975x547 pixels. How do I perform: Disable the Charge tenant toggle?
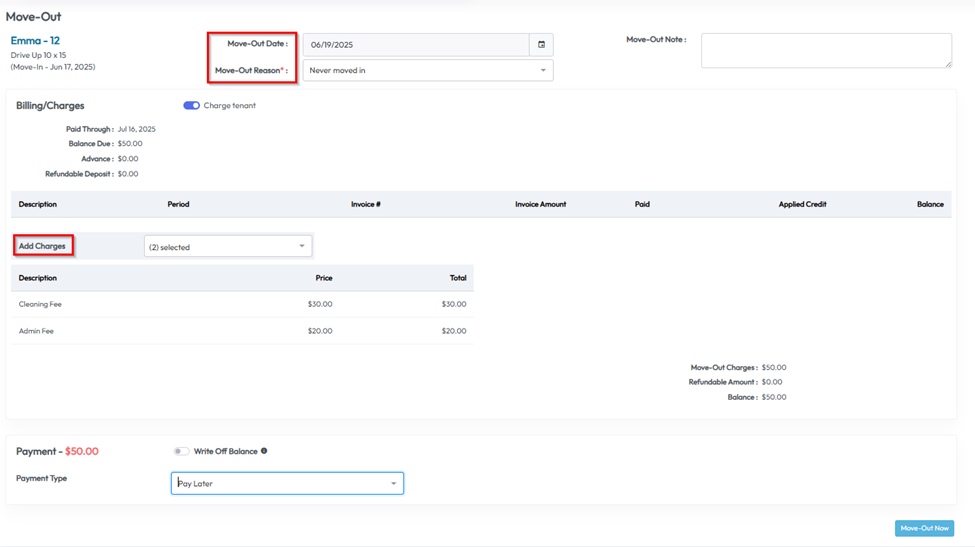[191, 106]
